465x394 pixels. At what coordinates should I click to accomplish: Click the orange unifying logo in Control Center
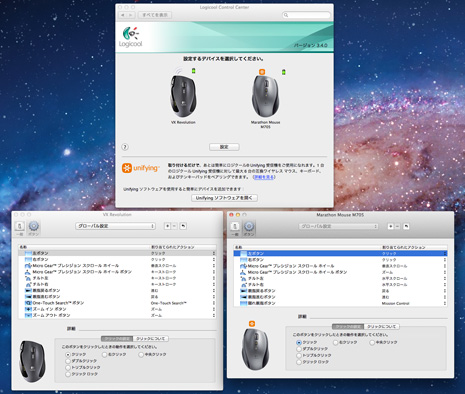[141, 168]
